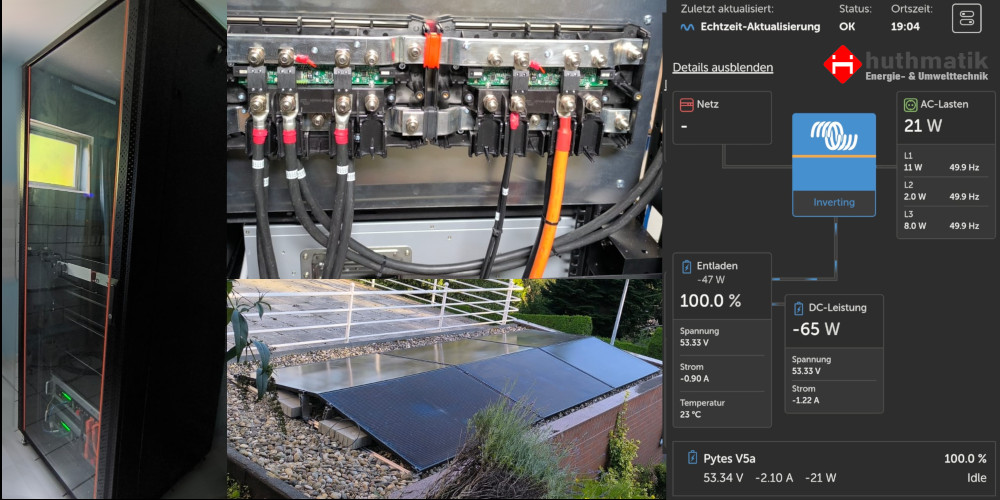The height and width of the screenshot is (500, 1000).
Task: Click the DC-Leistung battery icon
Action: coord(799,308)
